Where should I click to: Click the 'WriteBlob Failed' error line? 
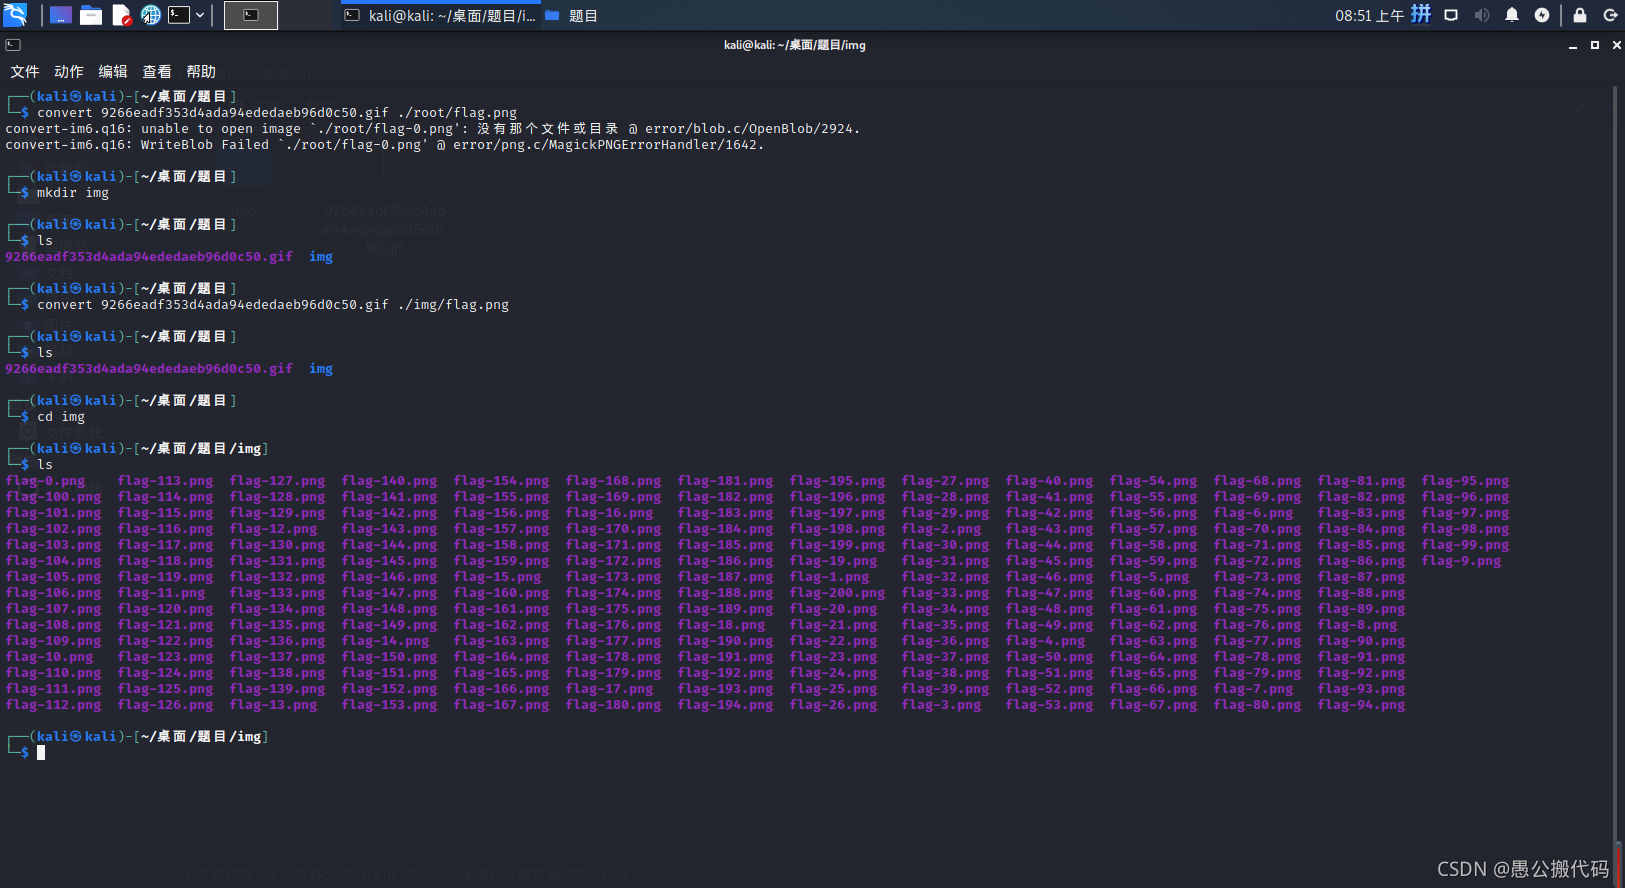pyautogui.click(x=384, y=145)
